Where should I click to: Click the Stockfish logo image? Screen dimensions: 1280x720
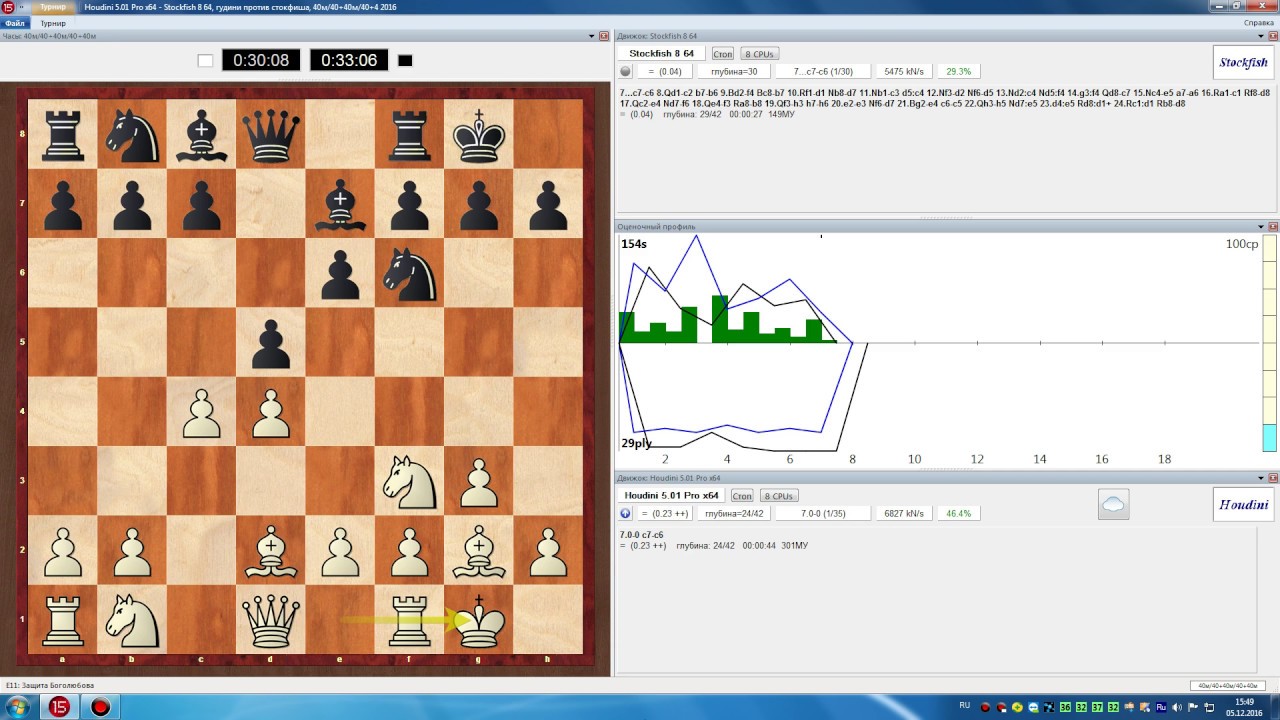click(1243, 62)
